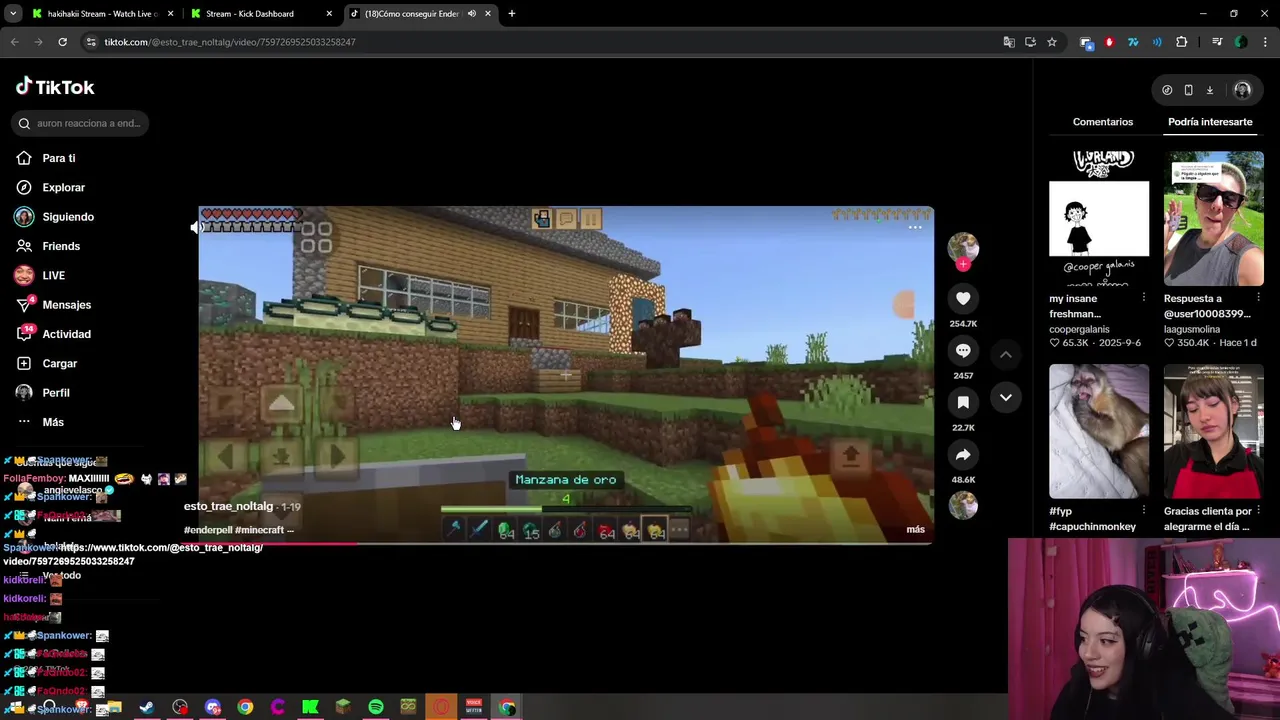This screenshot has height=720, width=1280.
Task: Open capuchinmonkey video thumbnail
Action: [x=1099, y=431]
